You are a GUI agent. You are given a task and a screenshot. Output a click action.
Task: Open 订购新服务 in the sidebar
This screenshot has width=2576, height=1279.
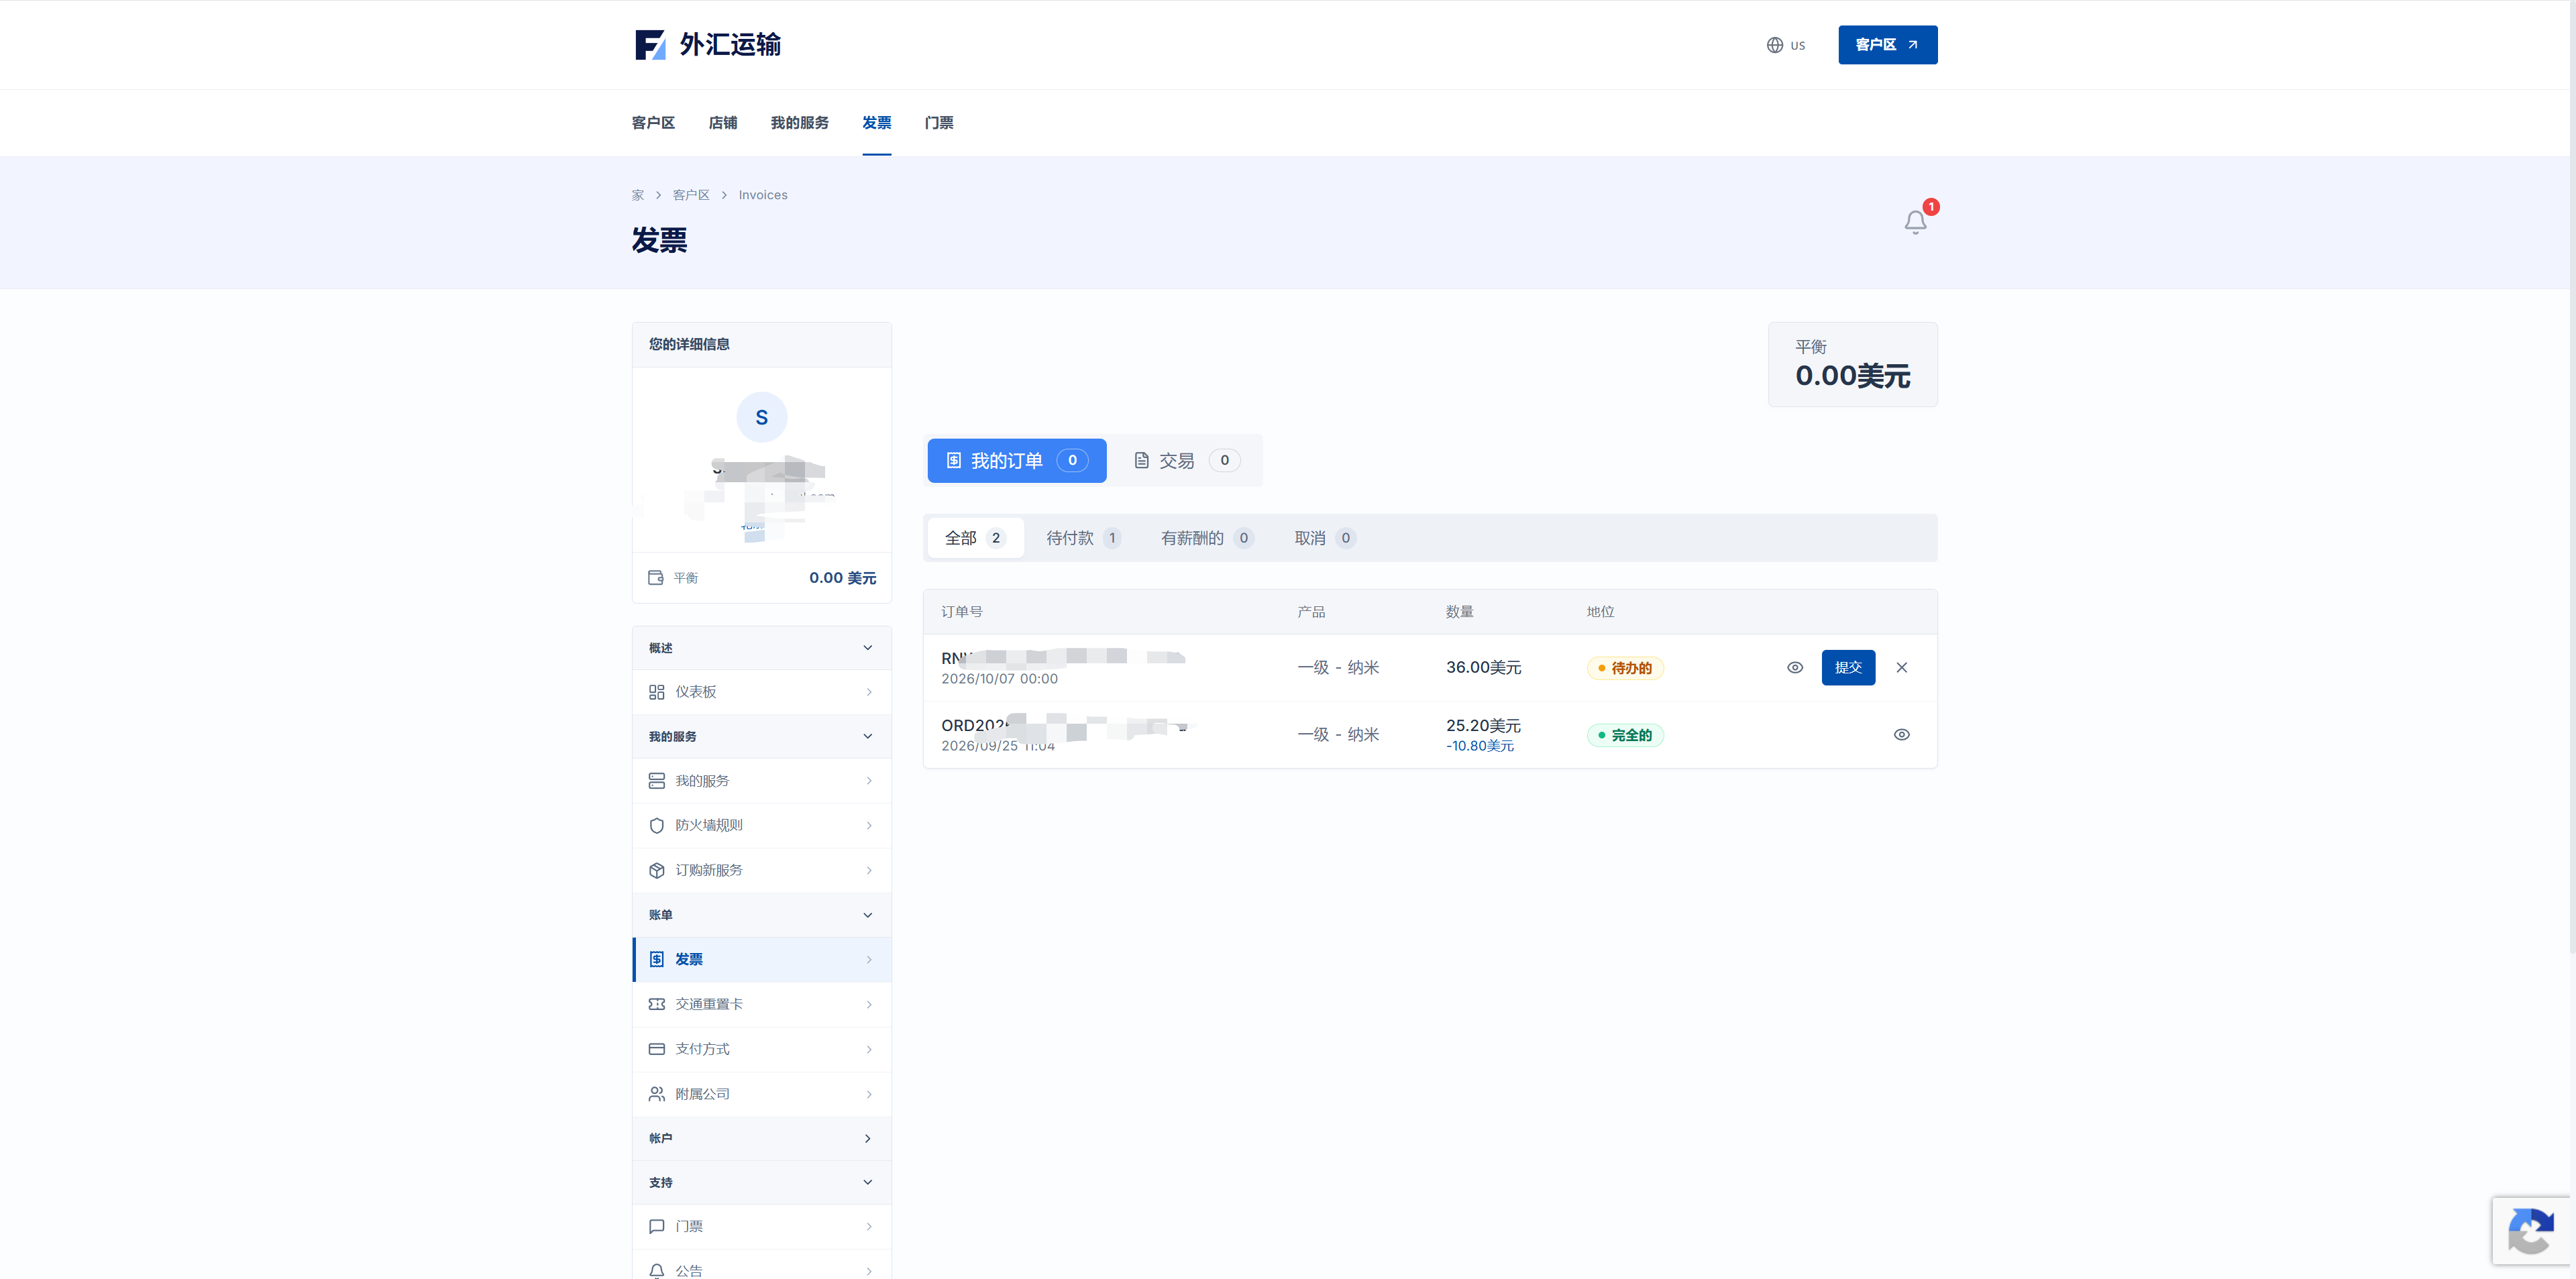click(x=762, y=870)
